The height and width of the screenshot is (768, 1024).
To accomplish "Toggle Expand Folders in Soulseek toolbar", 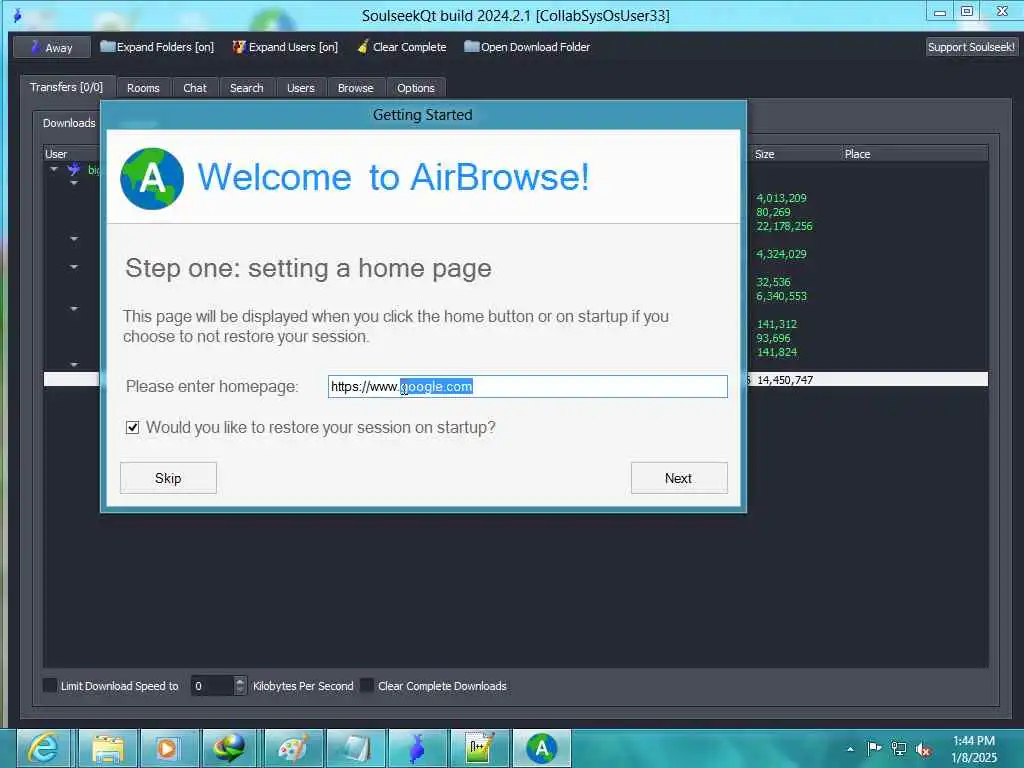I will tap(157, 47).
